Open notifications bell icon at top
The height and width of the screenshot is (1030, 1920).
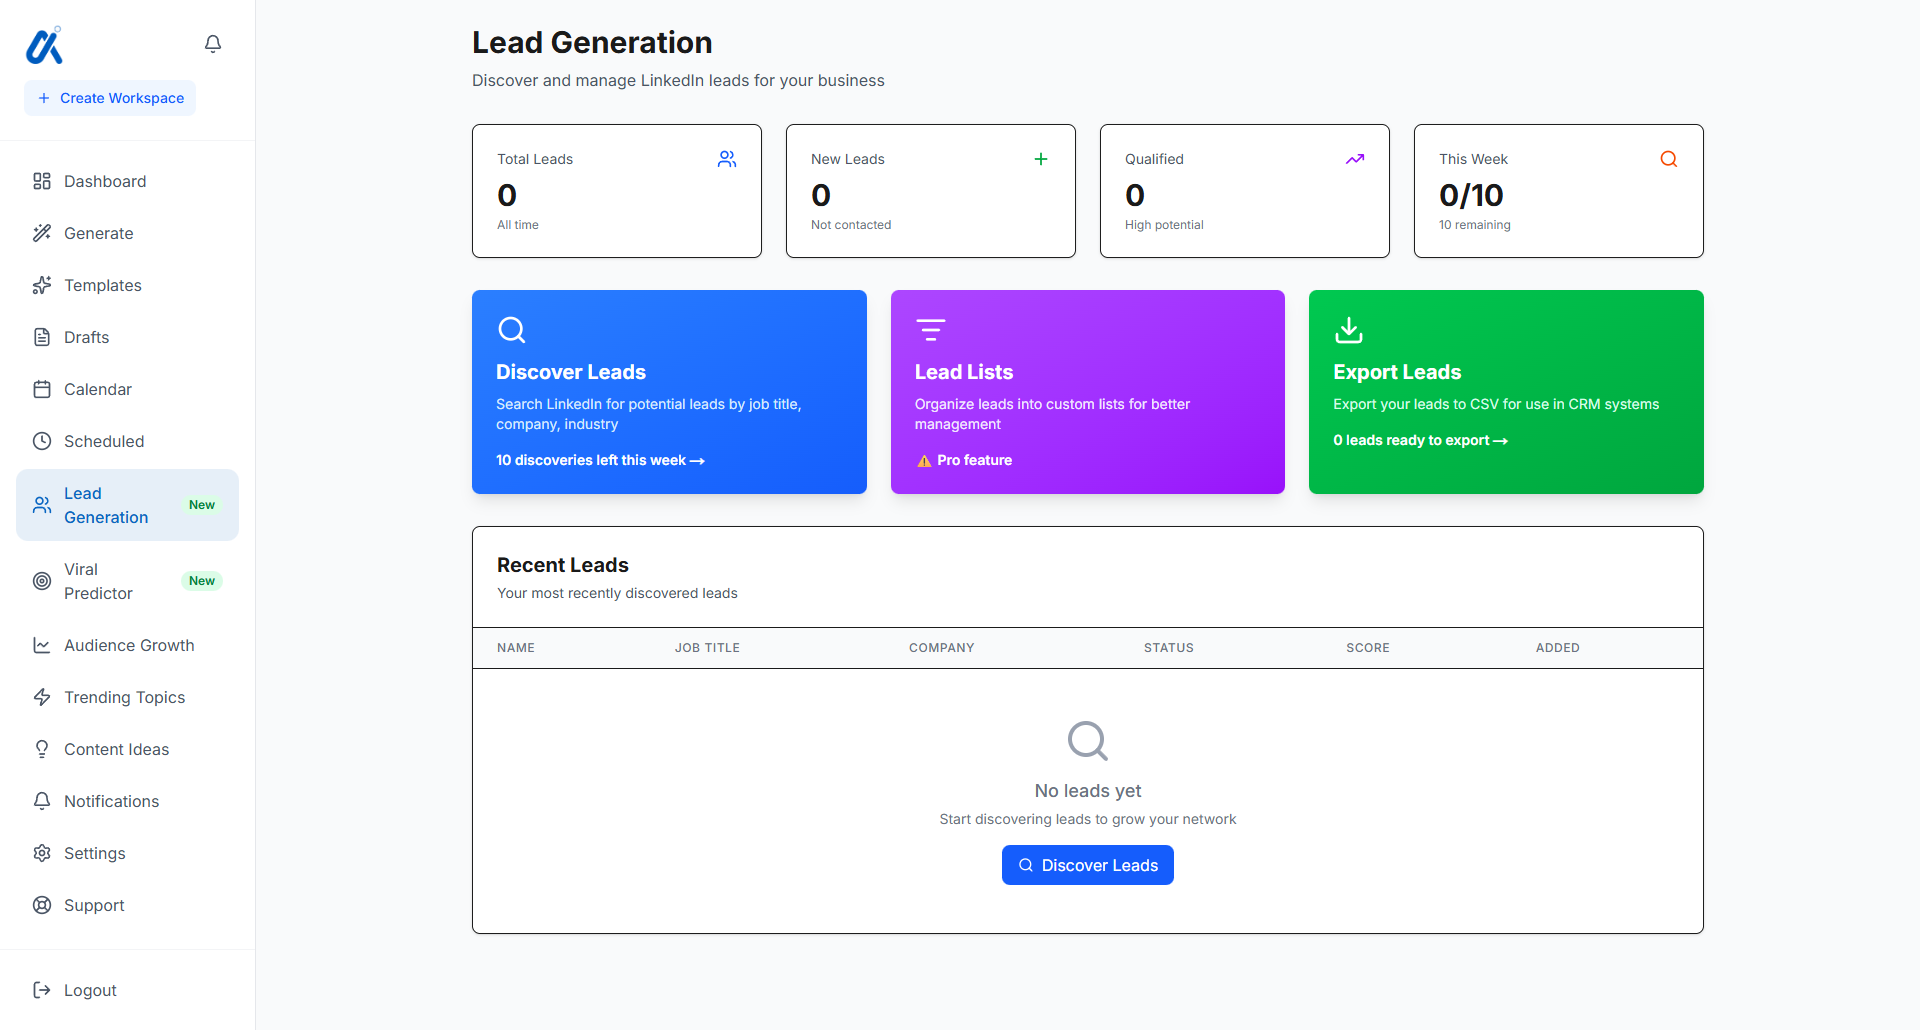[213, 44]
